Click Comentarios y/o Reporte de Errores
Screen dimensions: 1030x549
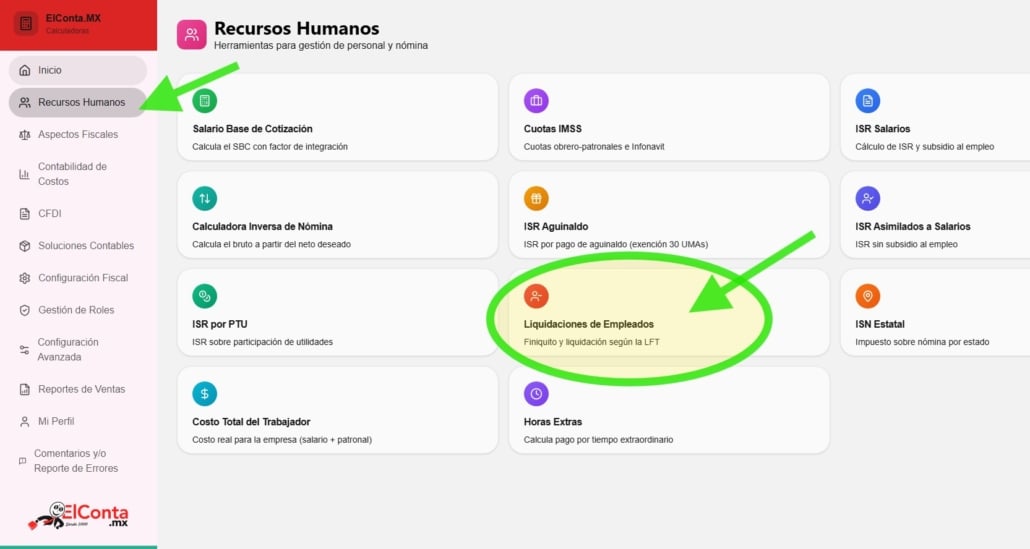[x=76, y=460]
